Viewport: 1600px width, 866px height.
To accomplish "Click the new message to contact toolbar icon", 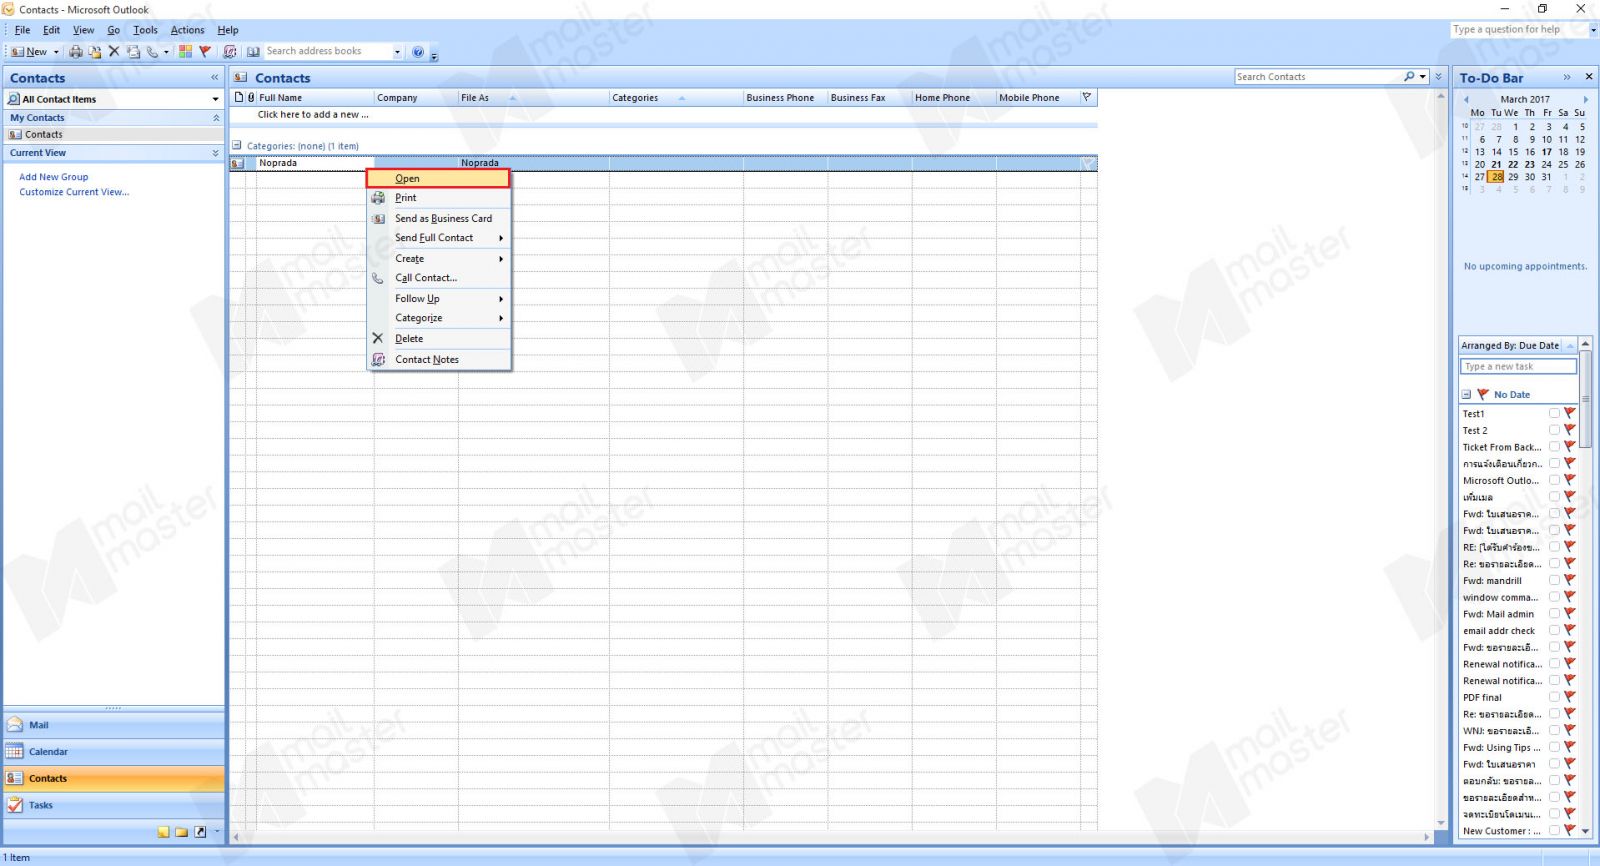I will click(133, 51).
